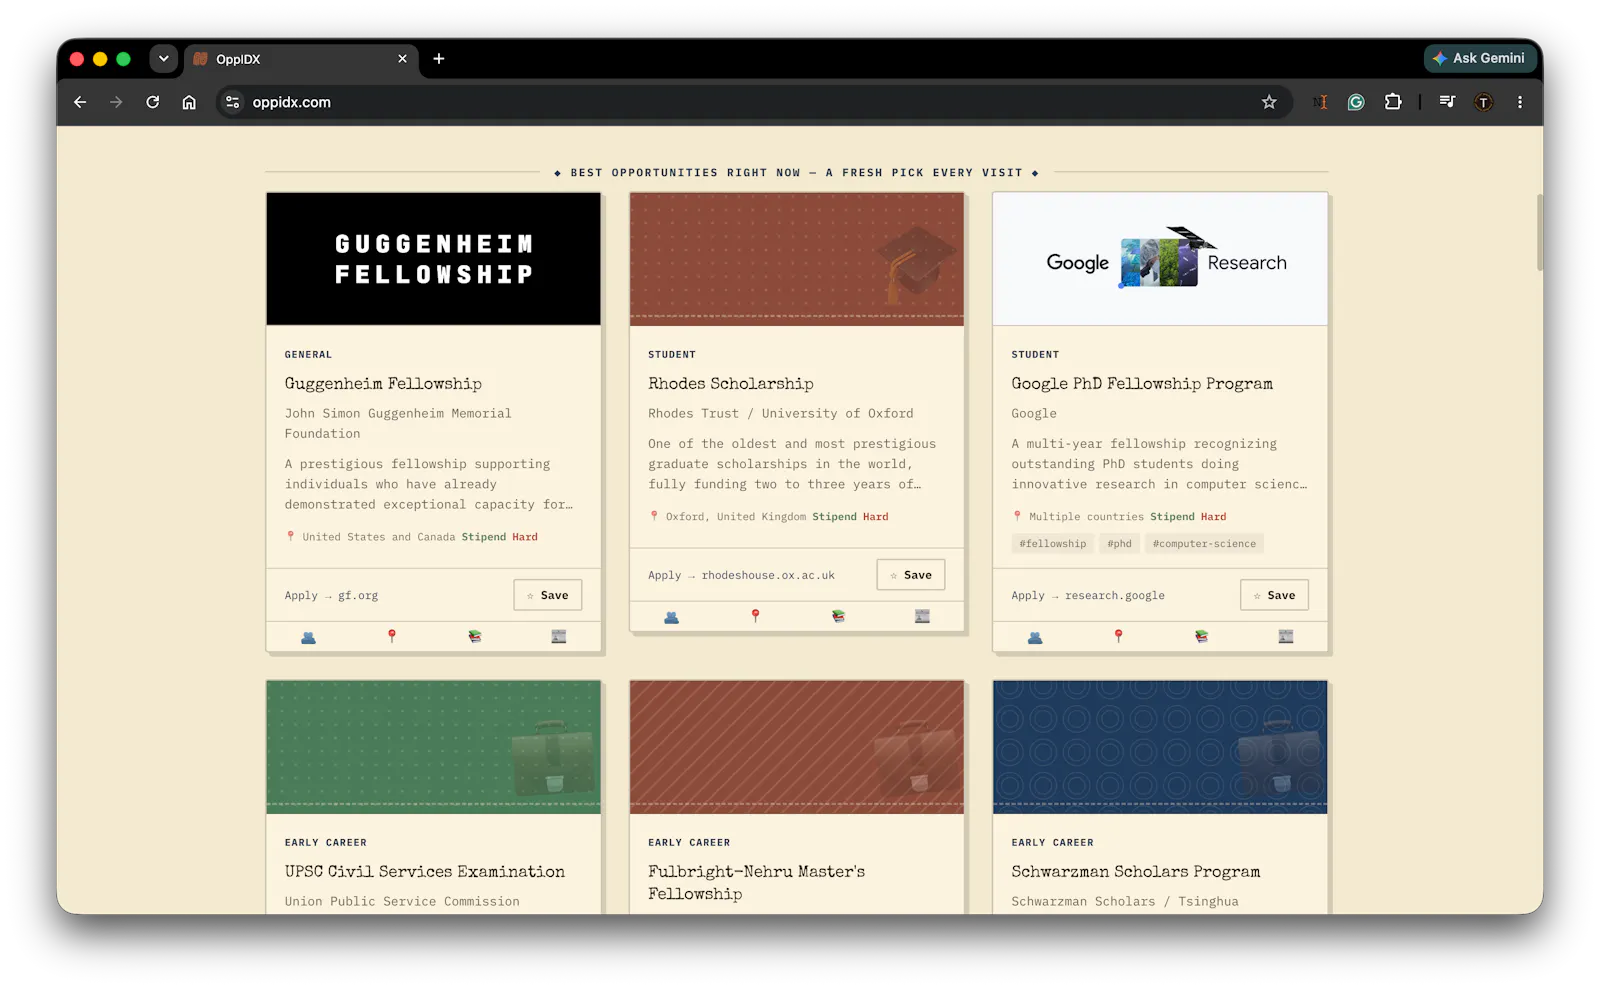
Task: Select the #fellowship tag
Action: point(1053,544)
